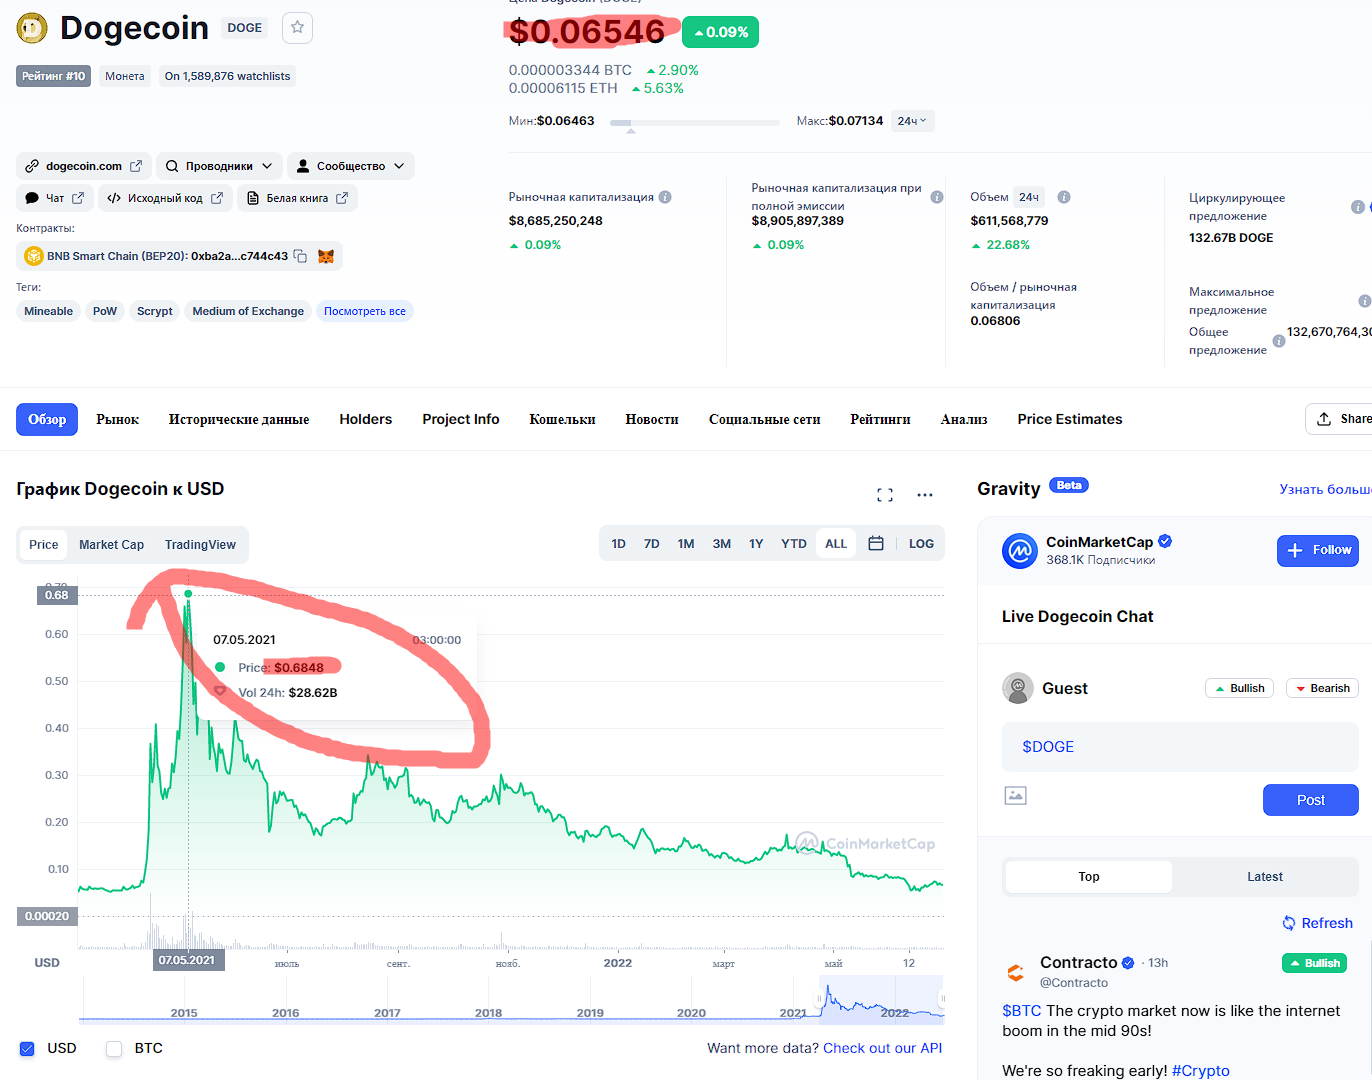
Task: Add the token to MetaMask via fox icon
Action: [326, 256]
